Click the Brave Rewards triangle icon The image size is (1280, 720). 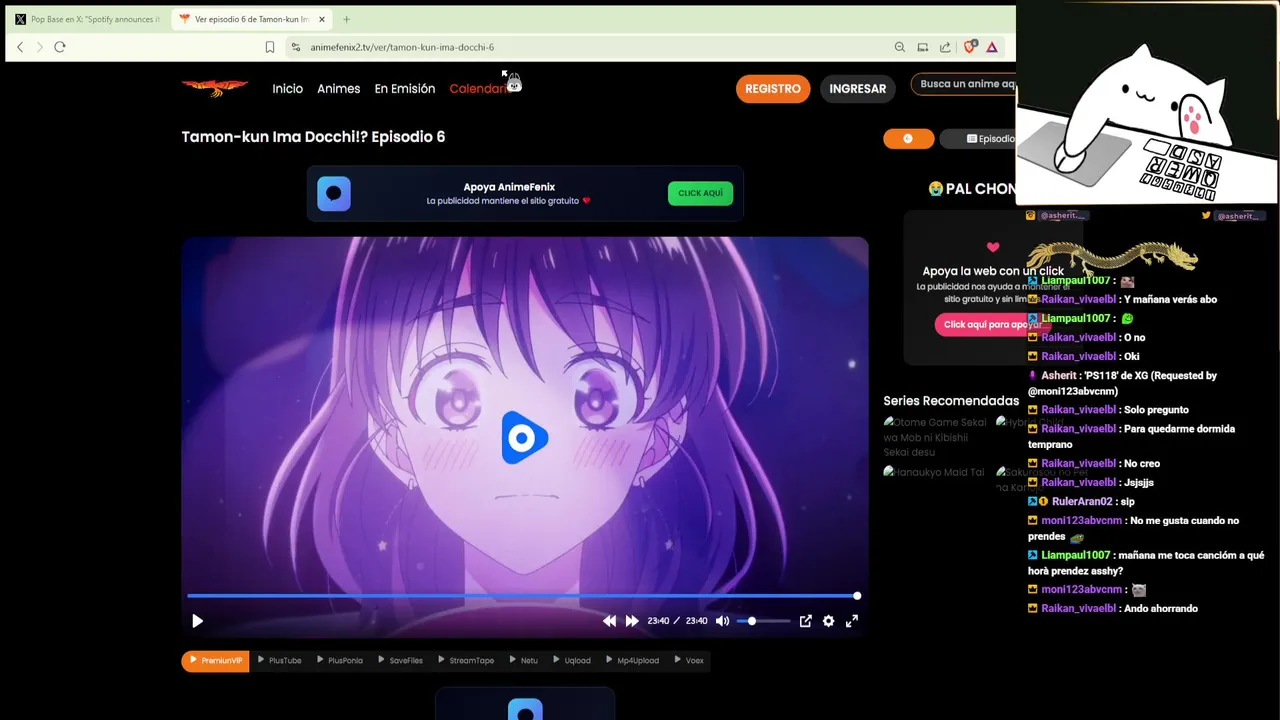992,47
